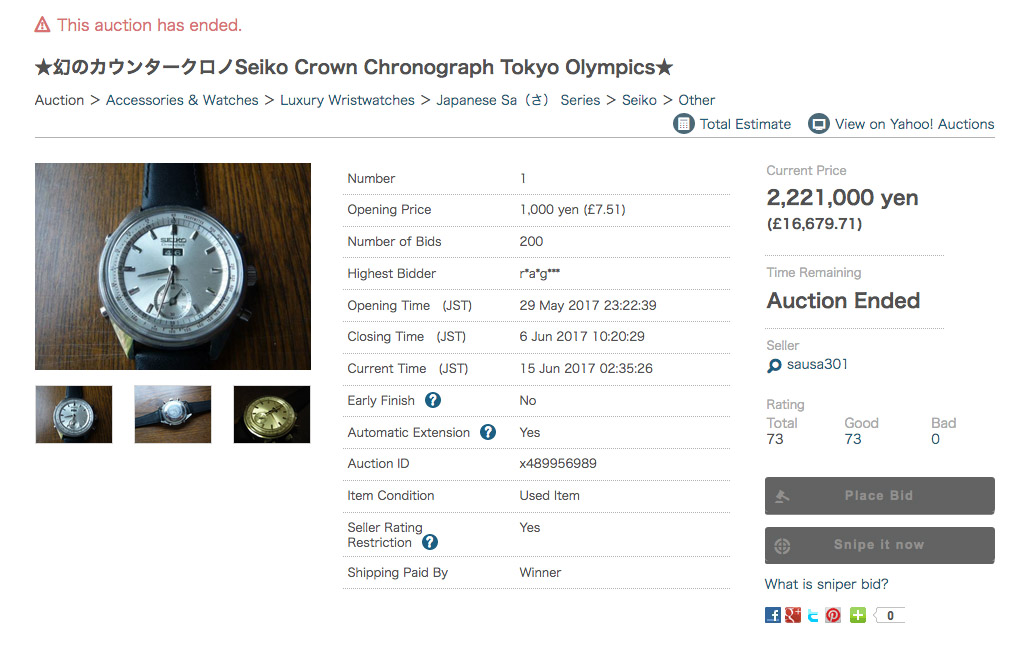The width and height of the screenshot is (1018, 650).
Task: Navigate to the Seiko breadcrumb category
Action: [x=639, y=100]
